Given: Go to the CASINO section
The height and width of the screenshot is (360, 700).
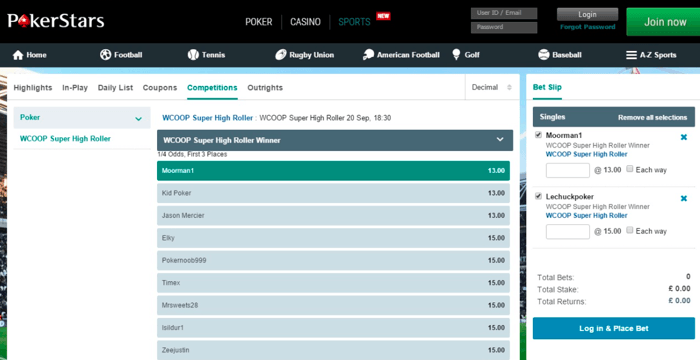Looking at the screenshot, I should tap(305, 22).
